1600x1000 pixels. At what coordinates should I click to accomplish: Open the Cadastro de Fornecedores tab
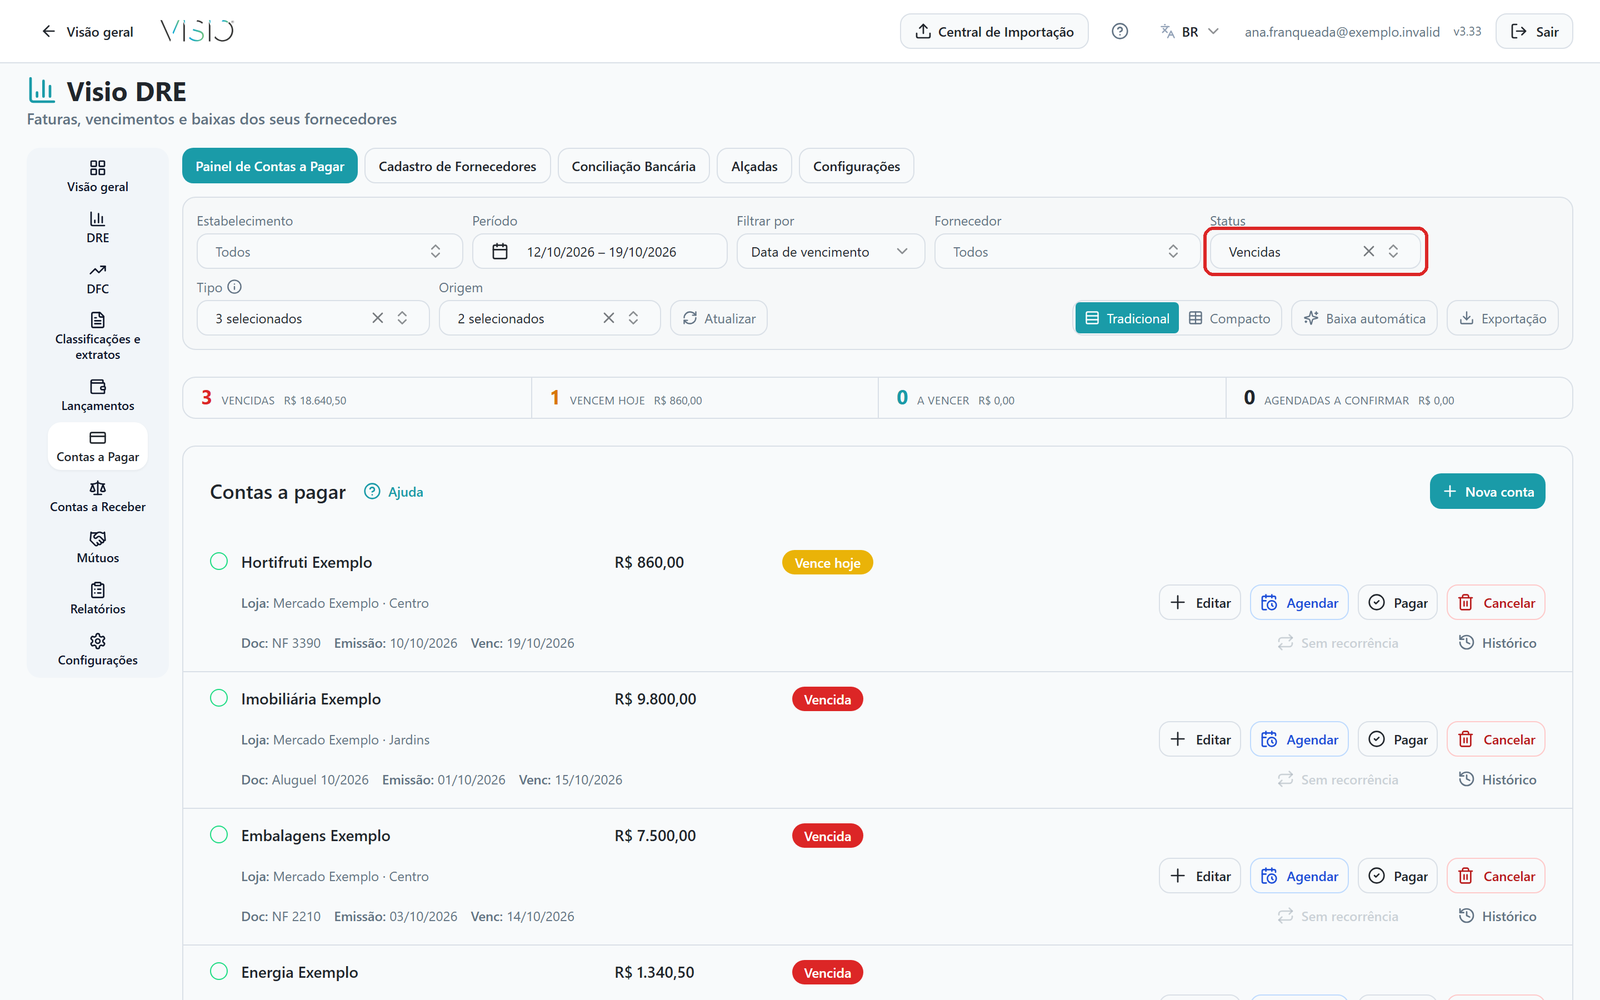(457, 166)
